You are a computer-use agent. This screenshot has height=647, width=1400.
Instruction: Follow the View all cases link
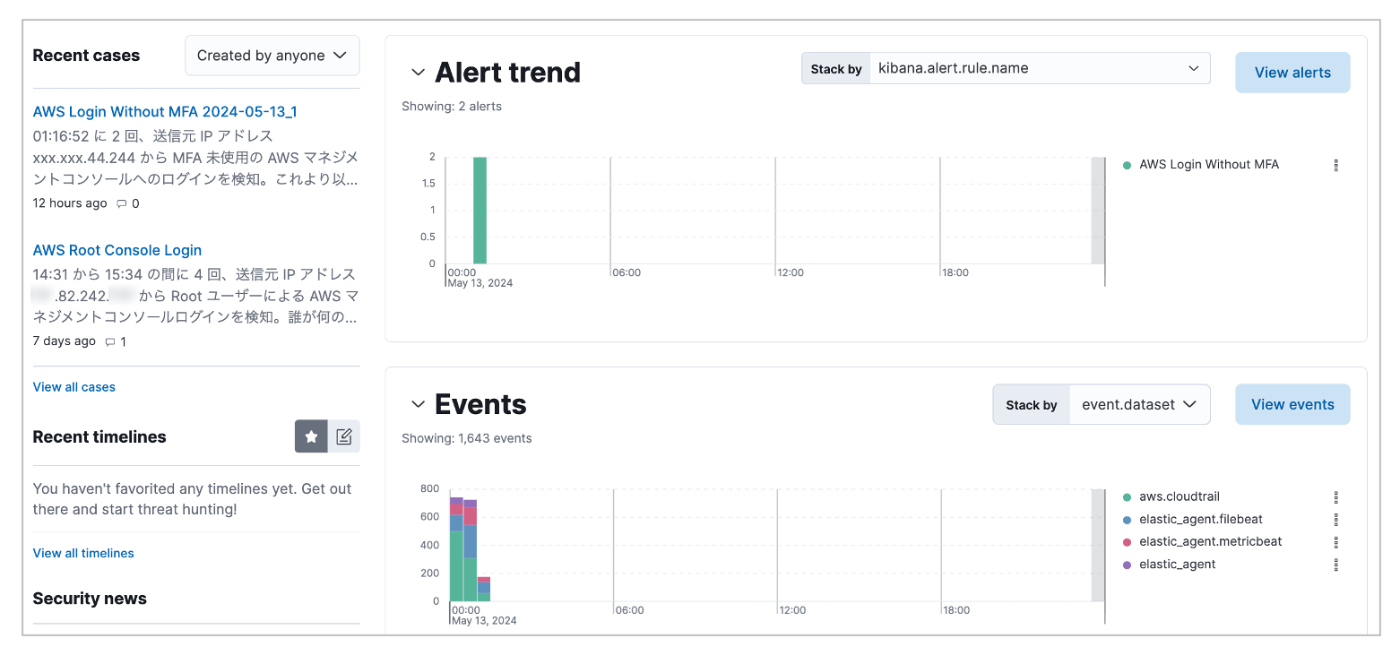pos(74,387)
